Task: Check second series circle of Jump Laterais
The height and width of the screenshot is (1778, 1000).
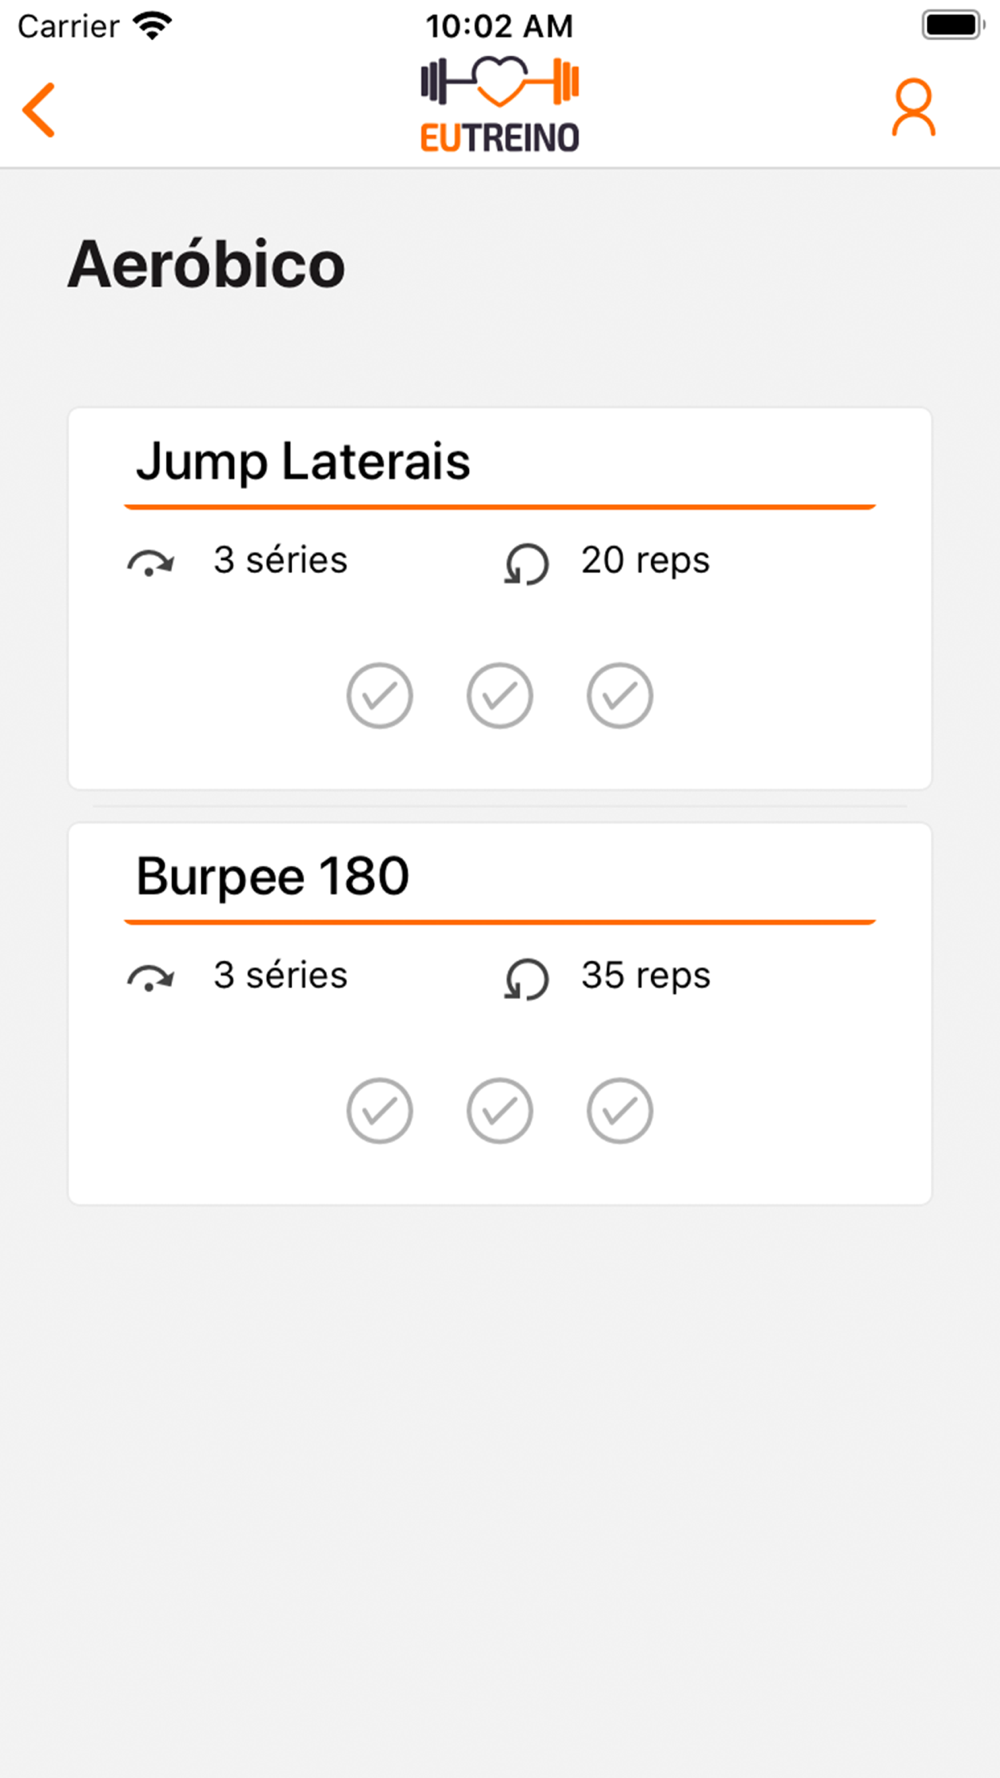Action: point(500,695)
